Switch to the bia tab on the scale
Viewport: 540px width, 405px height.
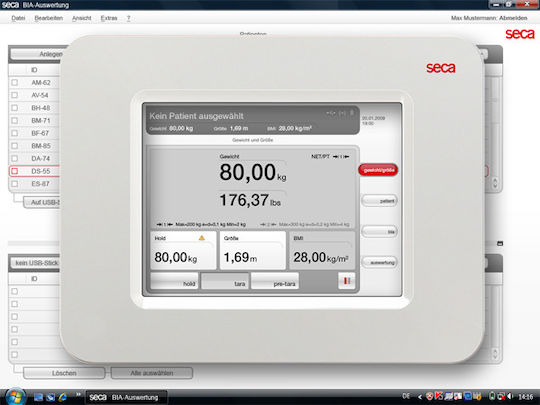379,232
